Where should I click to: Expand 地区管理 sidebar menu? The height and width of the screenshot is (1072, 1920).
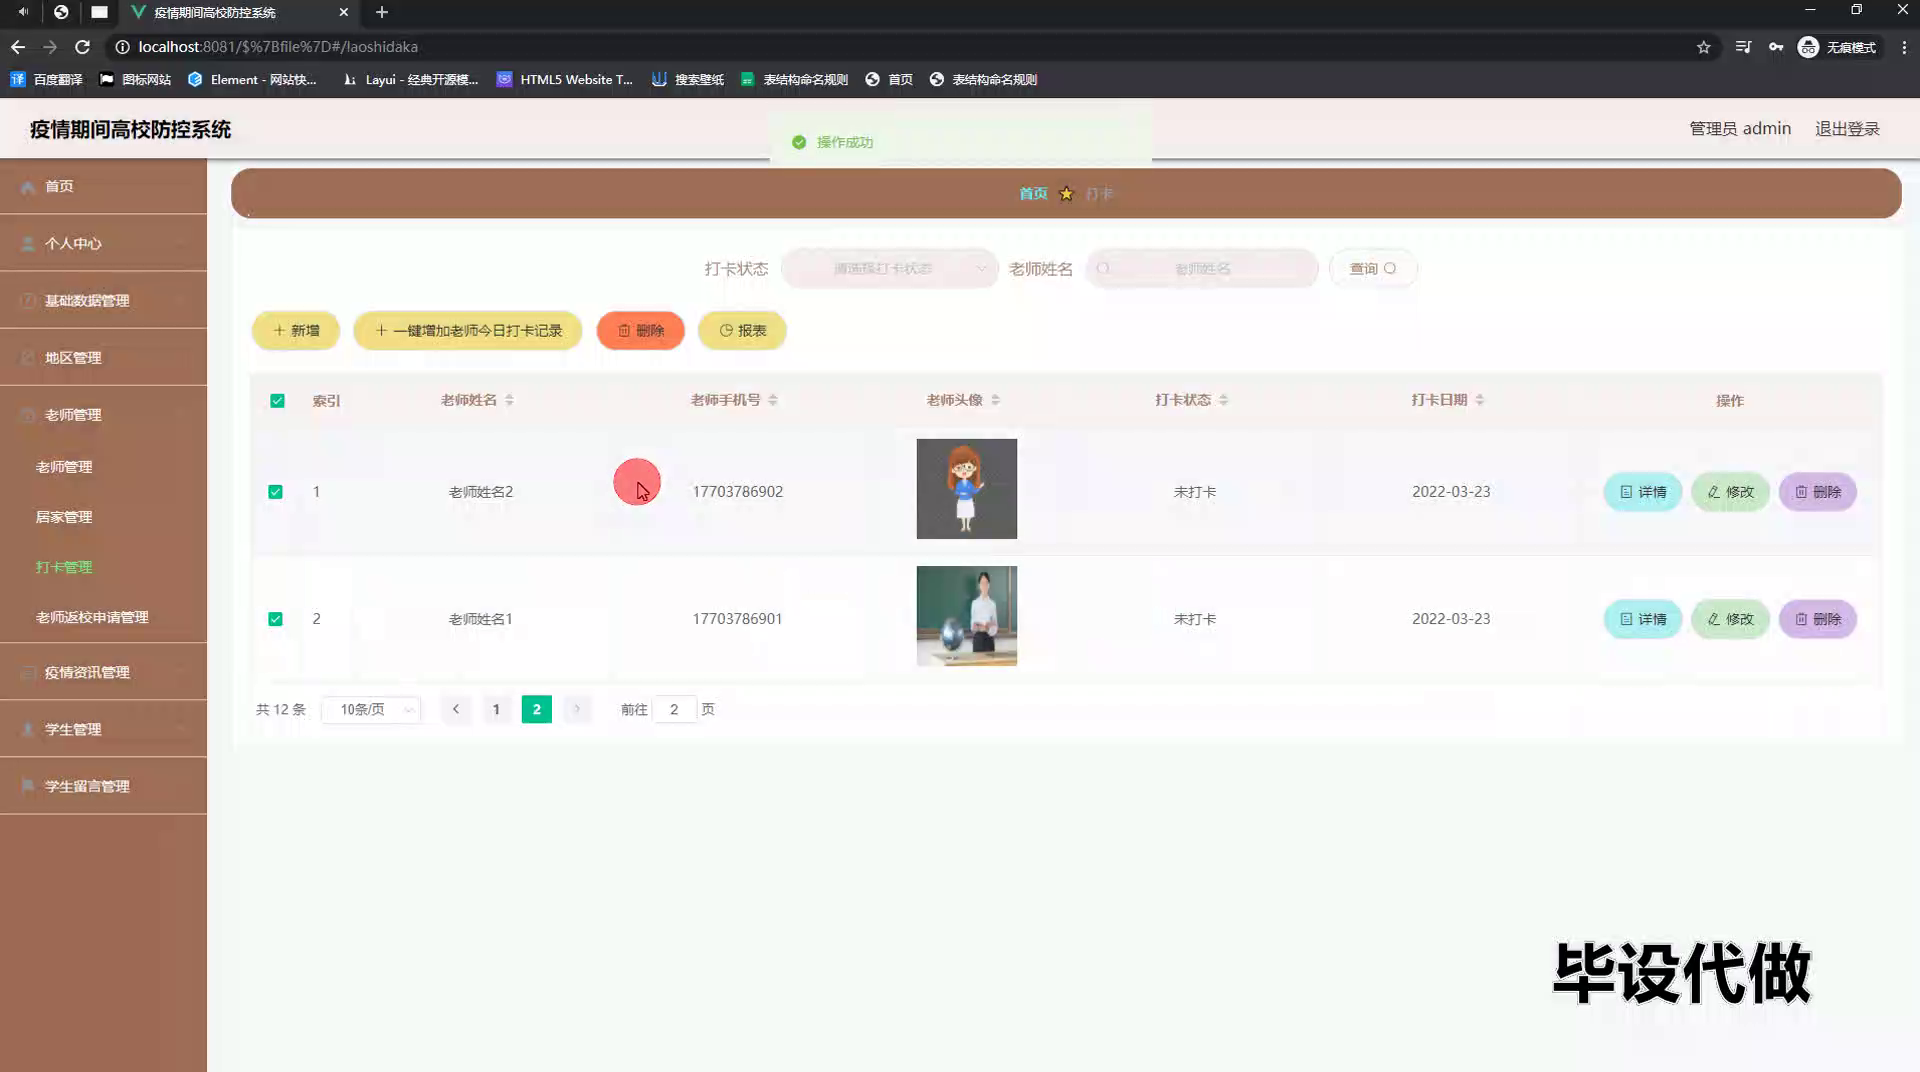[x=103, y=357]
